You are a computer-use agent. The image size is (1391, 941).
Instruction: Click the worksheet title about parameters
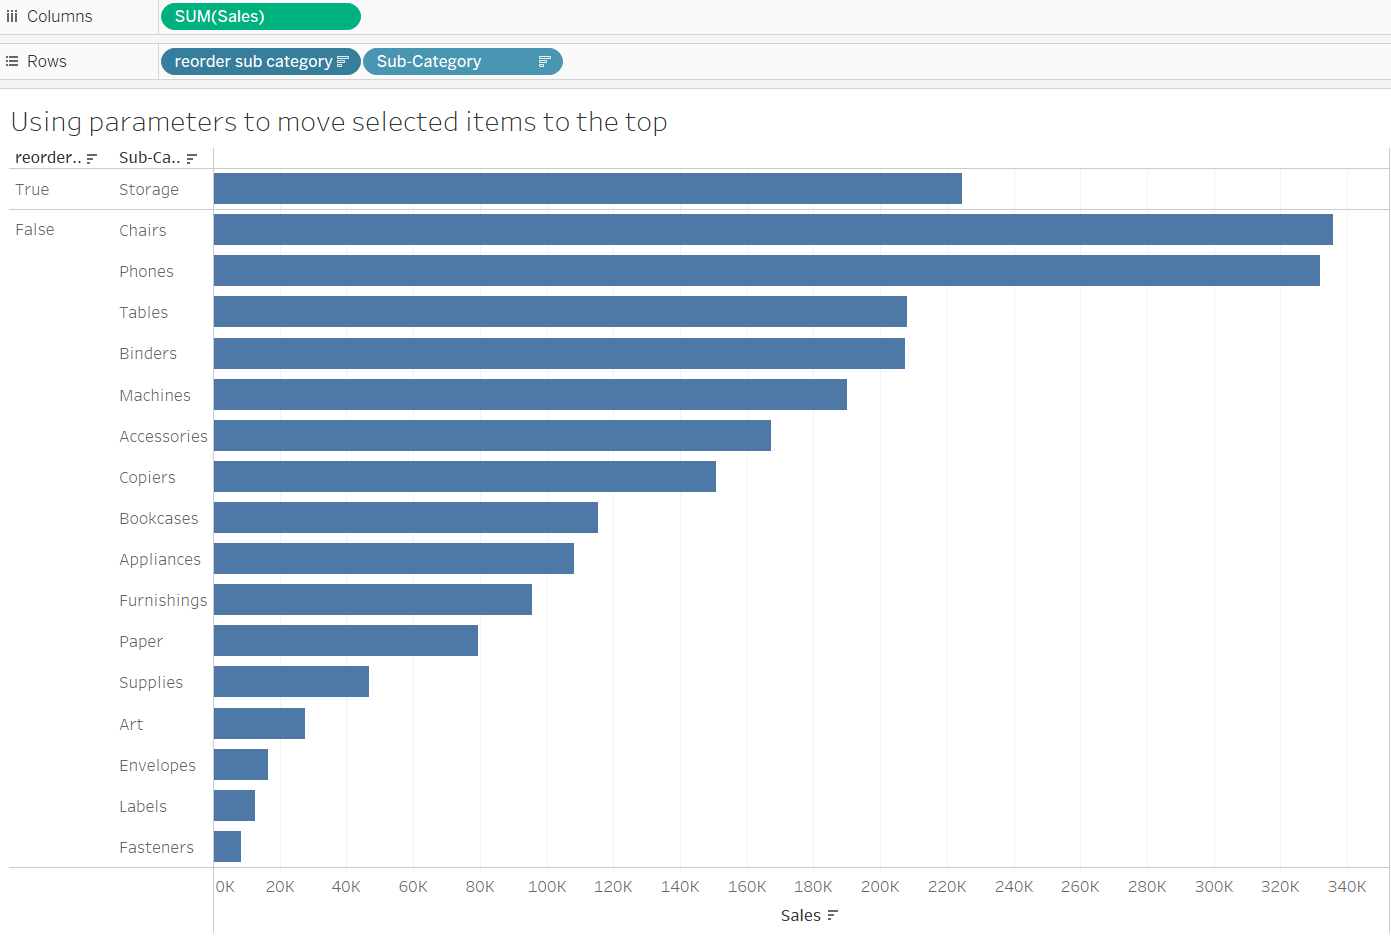click(339, 122)
